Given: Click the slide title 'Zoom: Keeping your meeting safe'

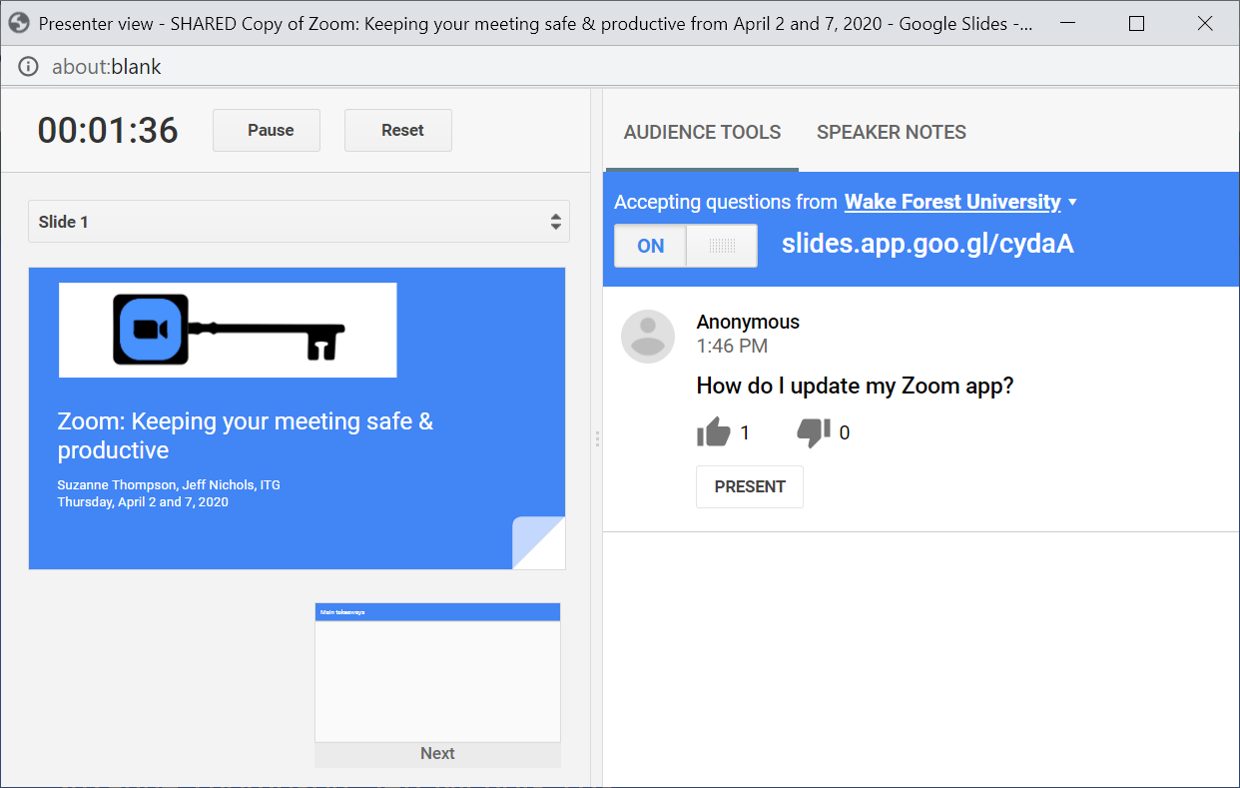Looking at the screenshot, I should coord(245,436).
